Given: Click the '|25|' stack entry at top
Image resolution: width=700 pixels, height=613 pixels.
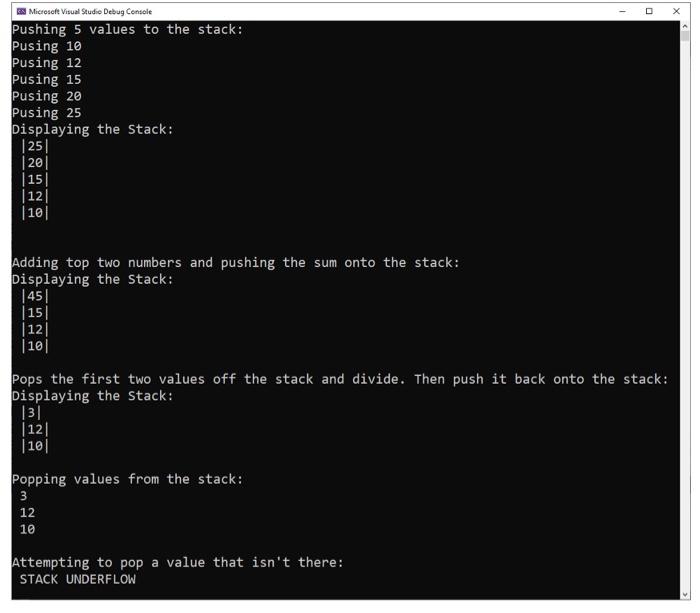Looking at the screenshot, I should tap(35, 146).
